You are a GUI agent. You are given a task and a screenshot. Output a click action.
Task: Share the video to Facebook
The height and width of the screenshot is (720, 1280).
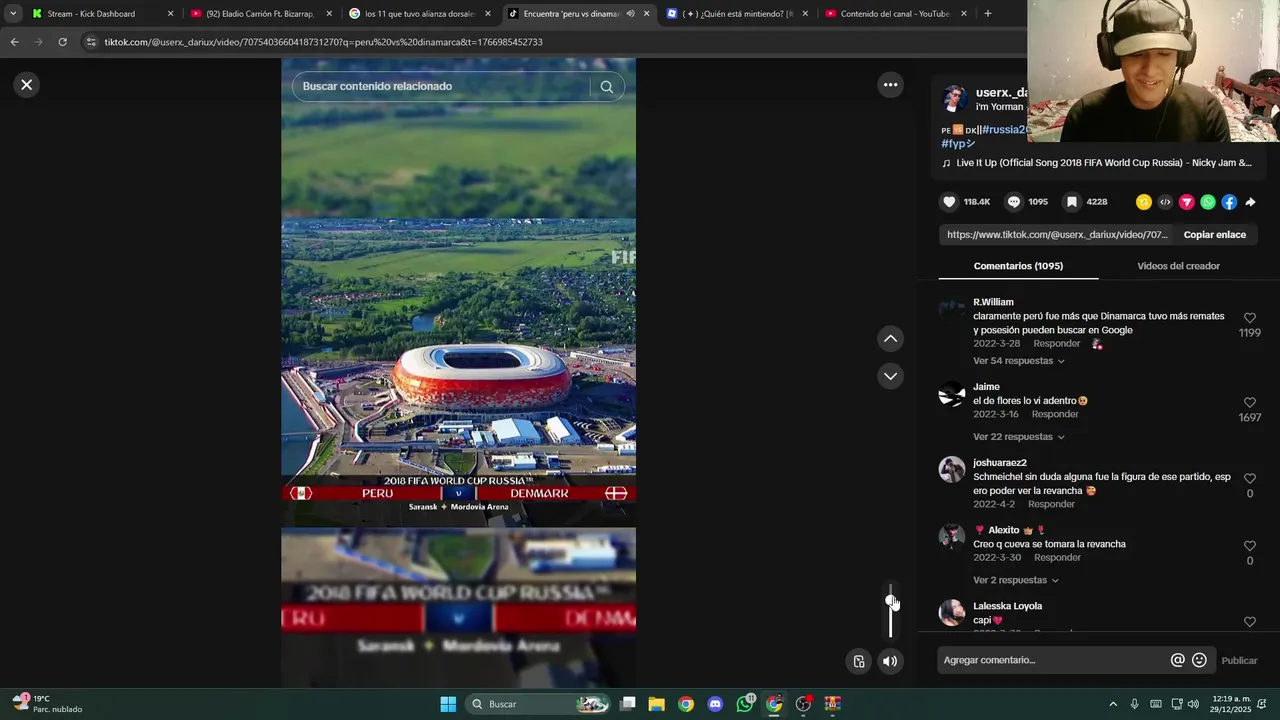(1229, 202)
